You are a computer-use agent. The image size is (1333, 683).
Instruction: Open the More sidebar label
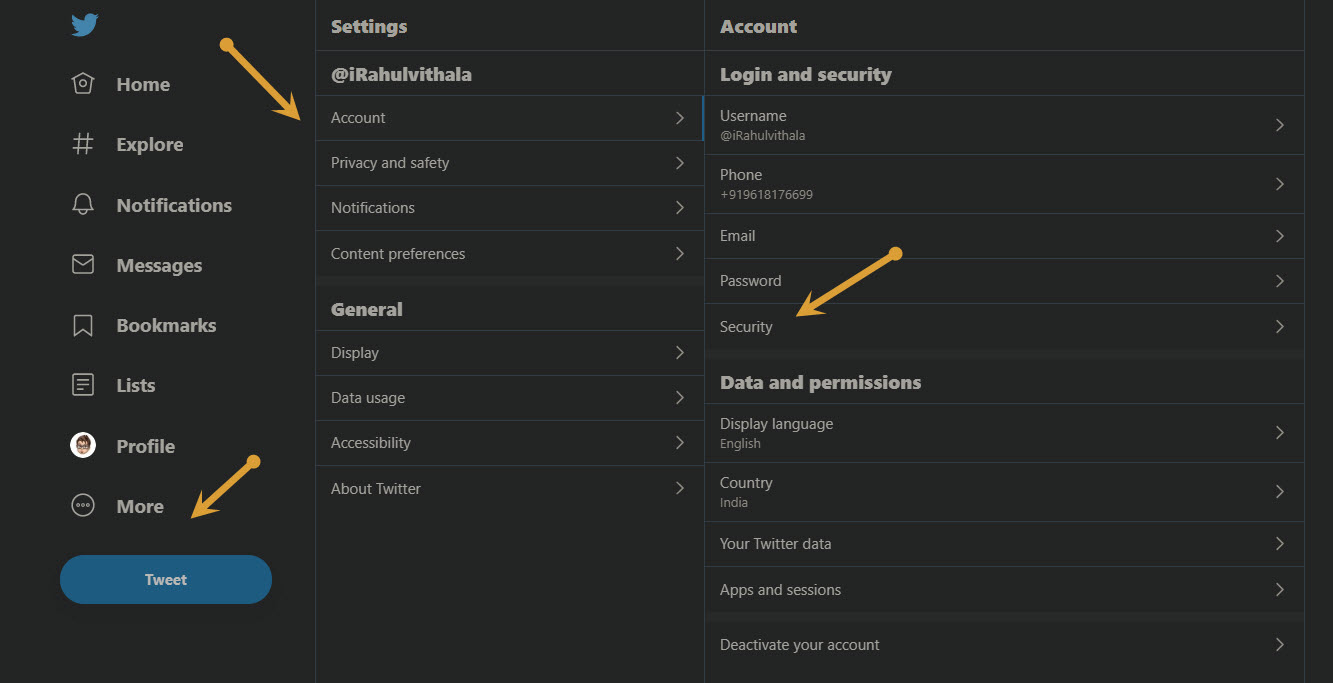(x=140, y=507)
